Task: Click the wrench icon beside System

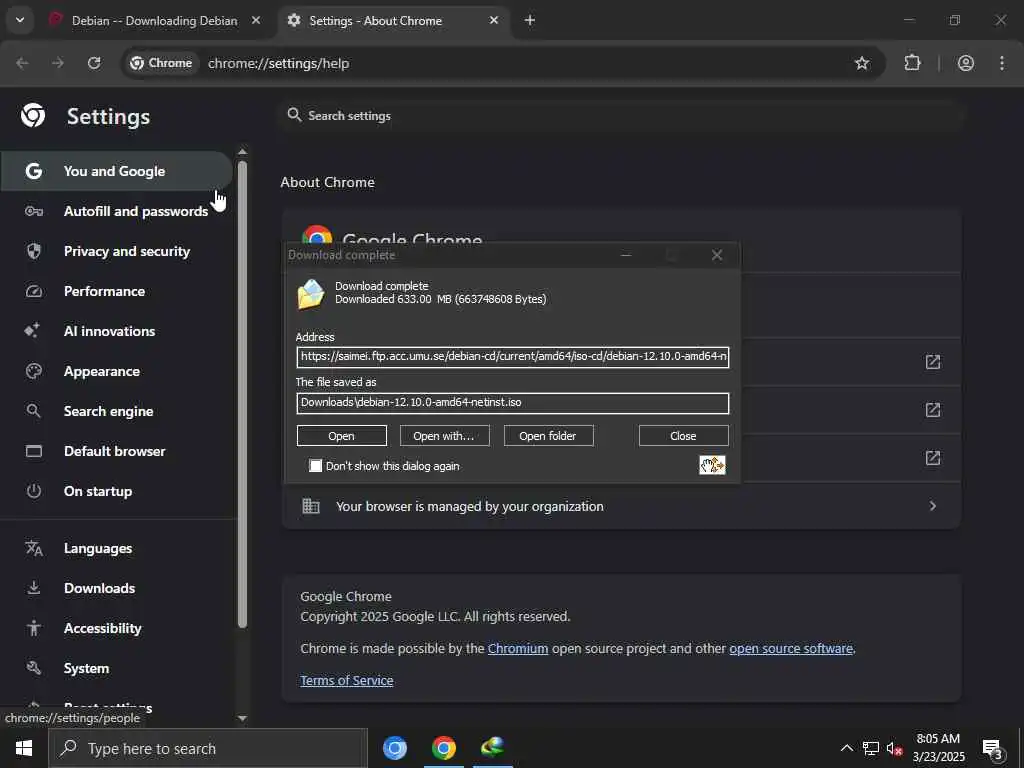Action: (x=34, y=668)
